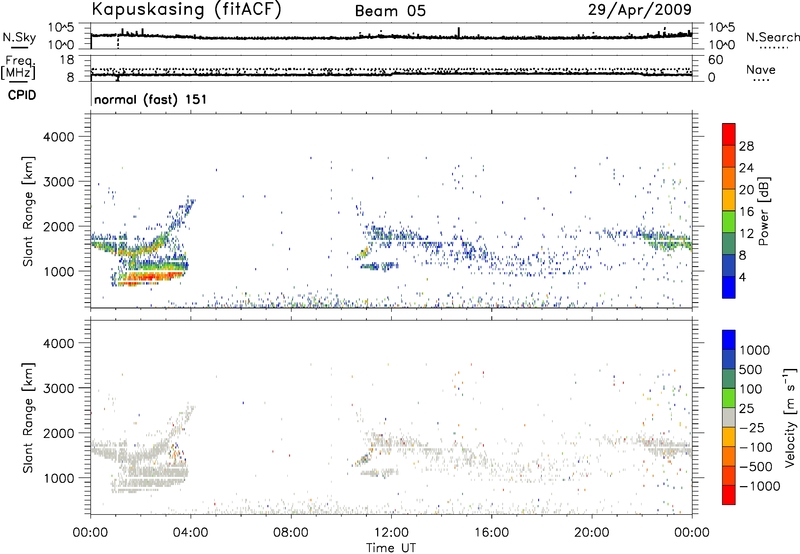Click the 'Power [dB]' colorbar title
The image size is (800, 554).
(x=763, y=211)
